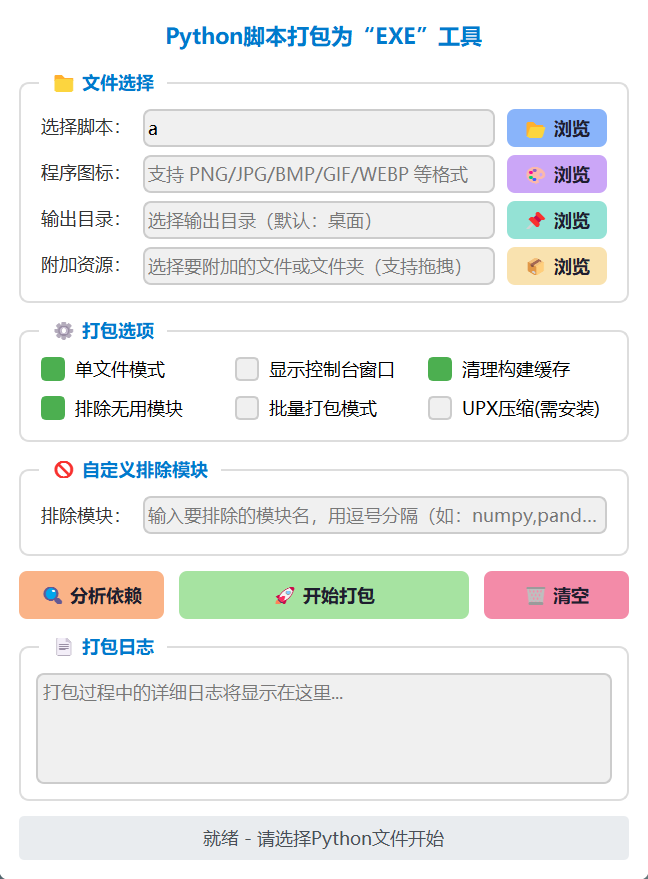The width and height of the screenshot is (648, 879).
Task: Focus the 排除模块 text input
Action: point(374,515)
